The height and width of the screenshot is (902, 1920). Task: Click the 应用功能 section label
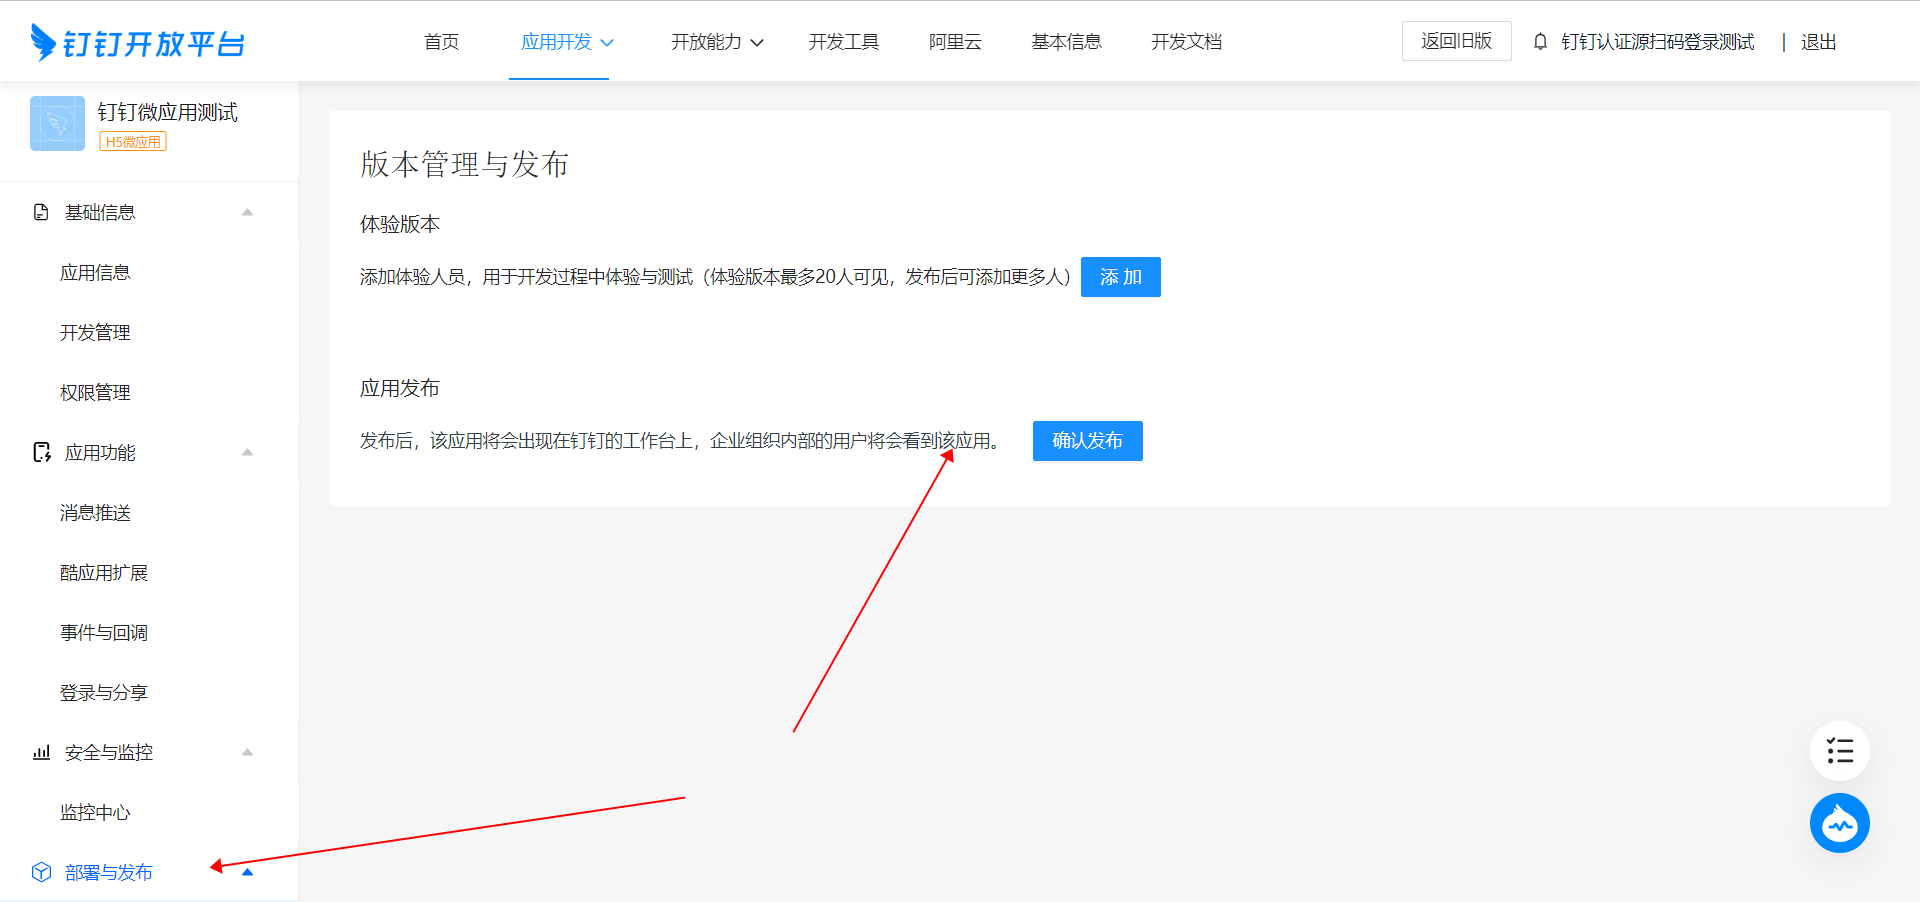[100, 452]
